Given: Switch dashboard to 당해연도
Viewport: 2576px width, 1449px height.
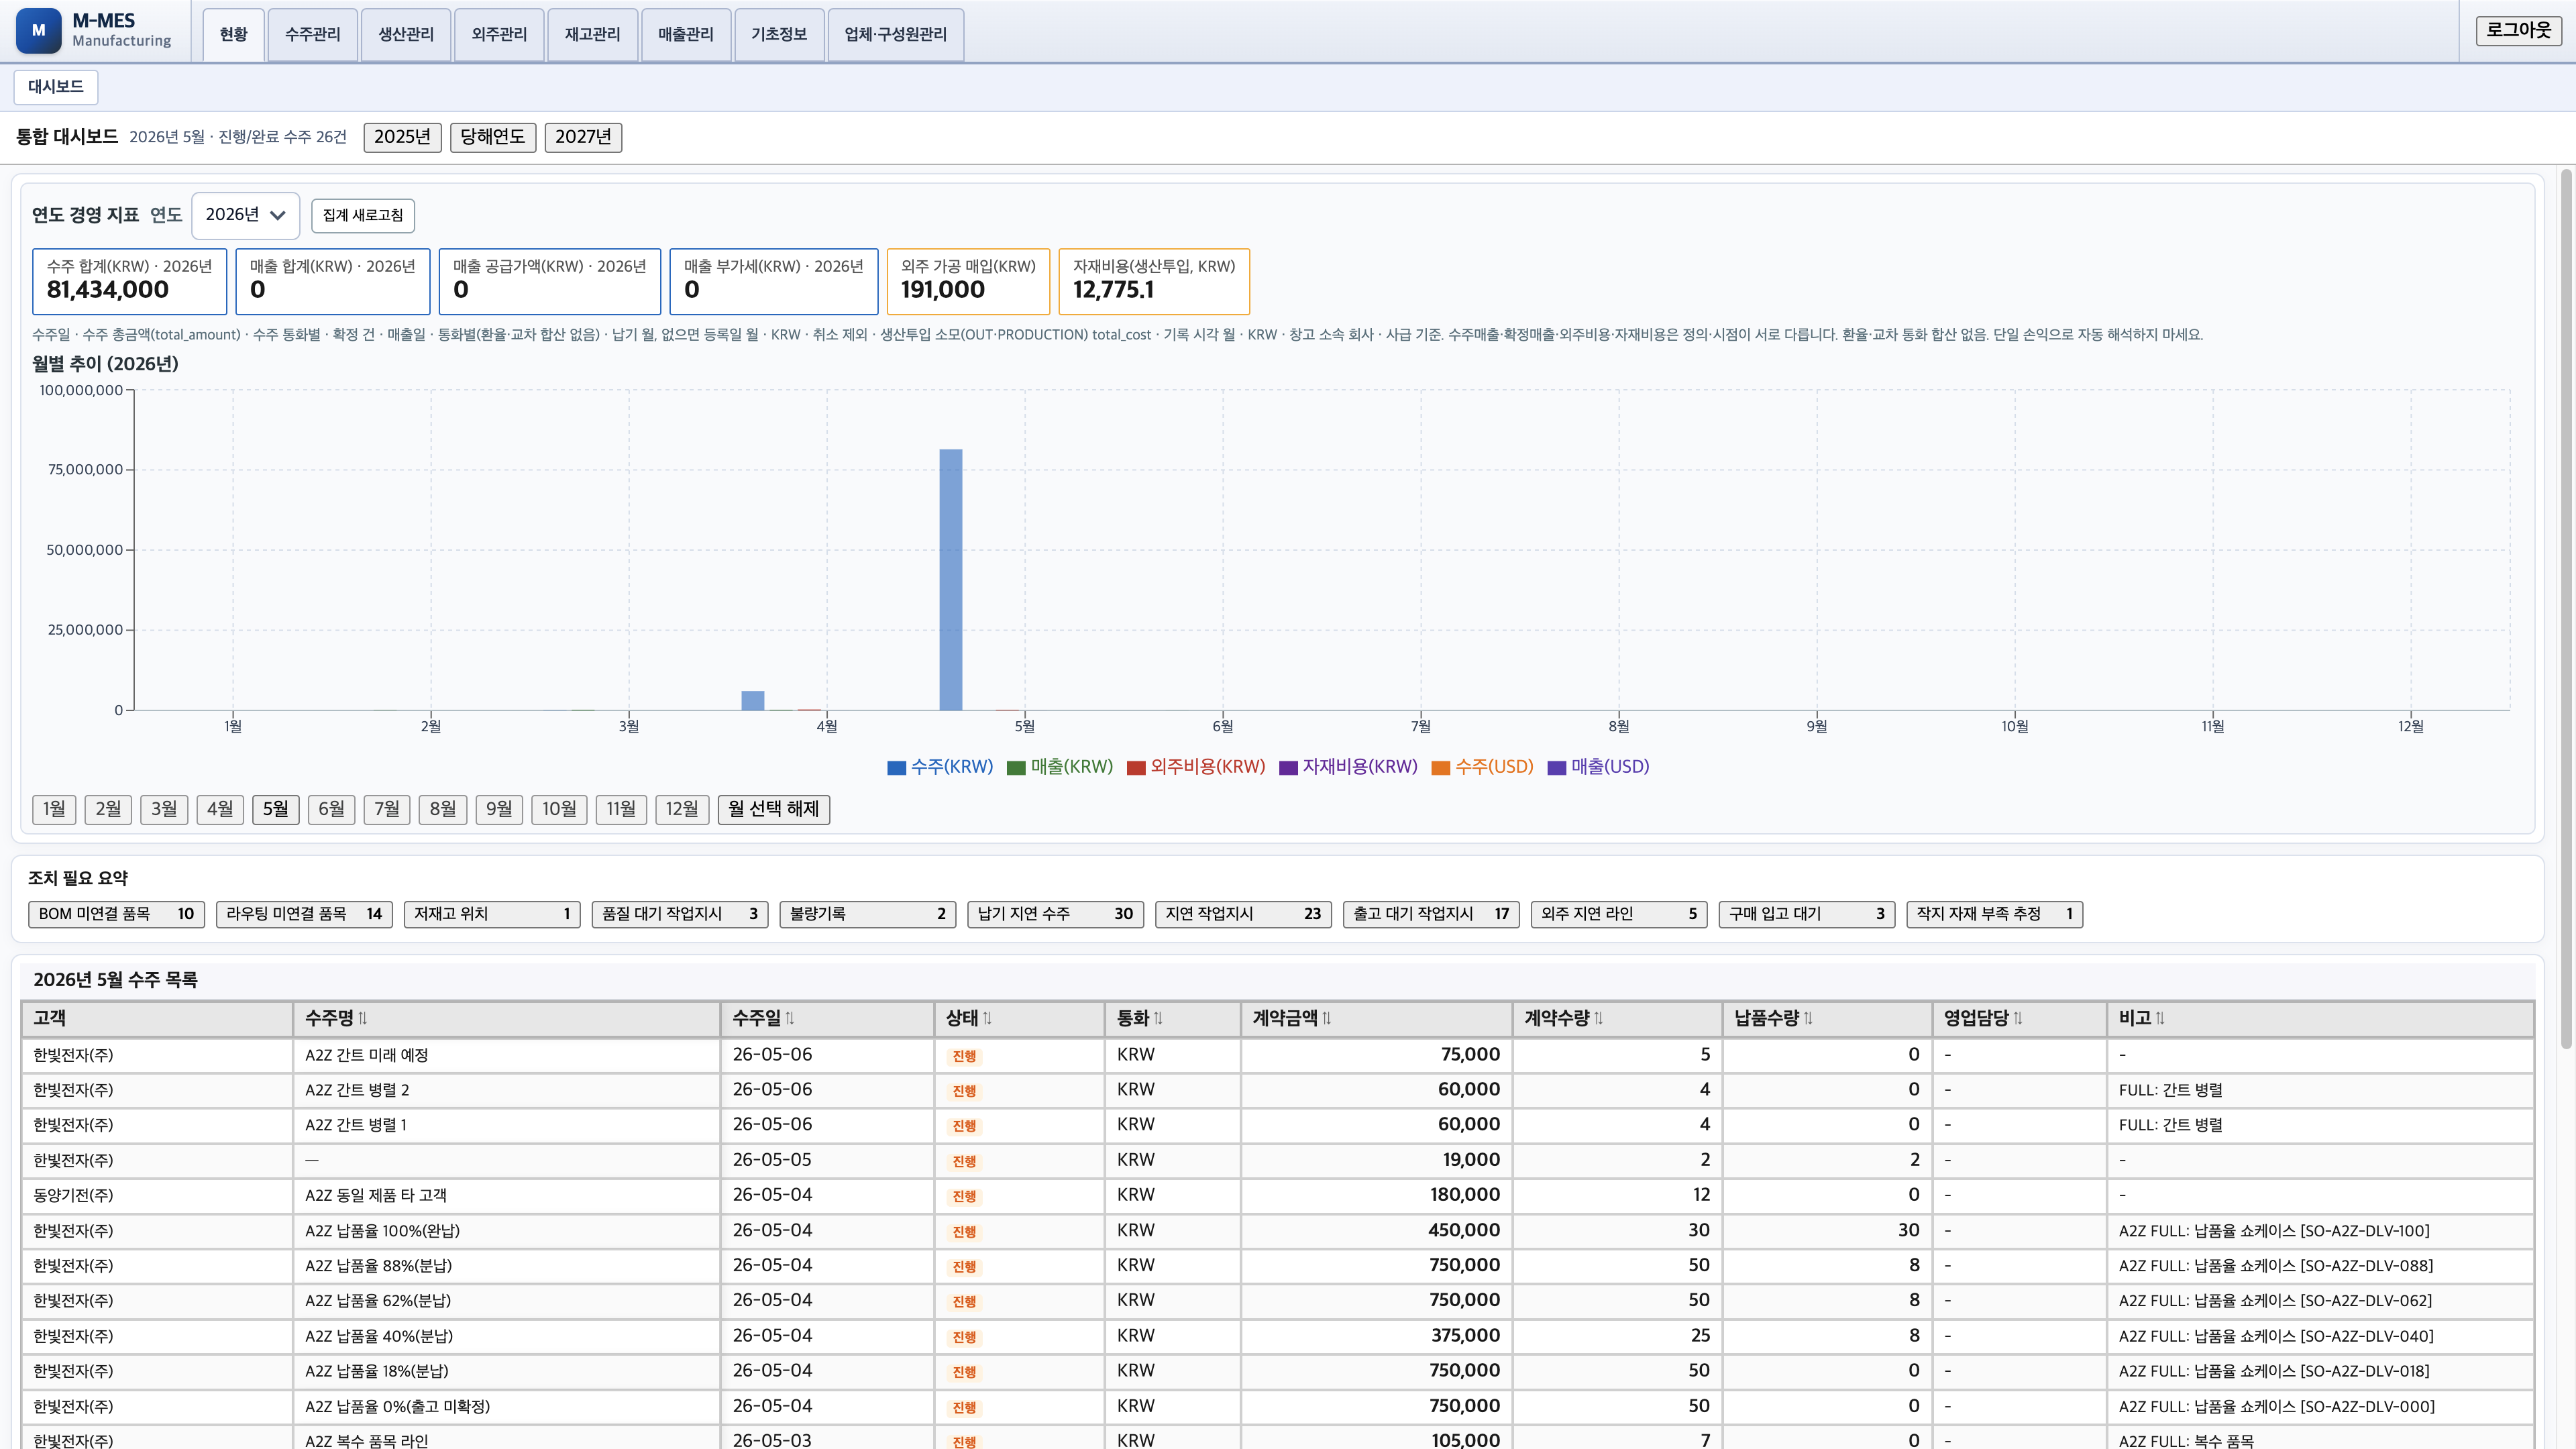Looking at the screenshot, I should click(493, 137).
